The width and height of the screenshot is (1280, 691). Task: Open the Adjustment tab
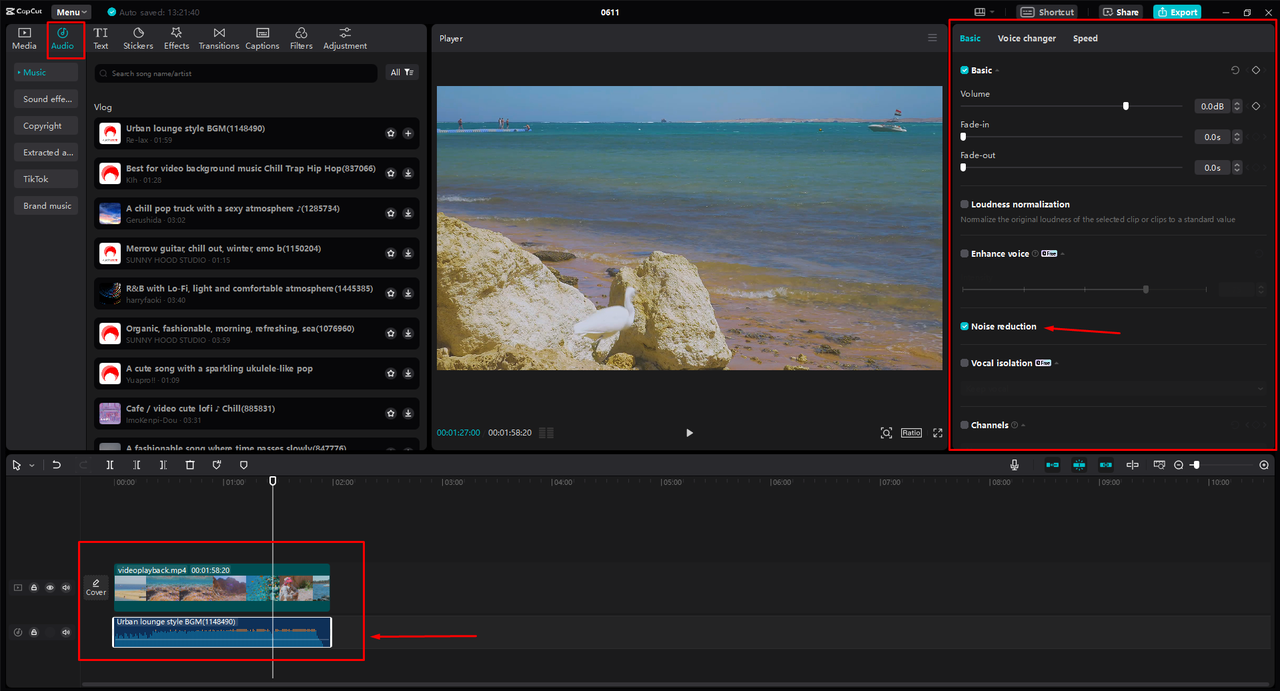click(x=345, y=39)
